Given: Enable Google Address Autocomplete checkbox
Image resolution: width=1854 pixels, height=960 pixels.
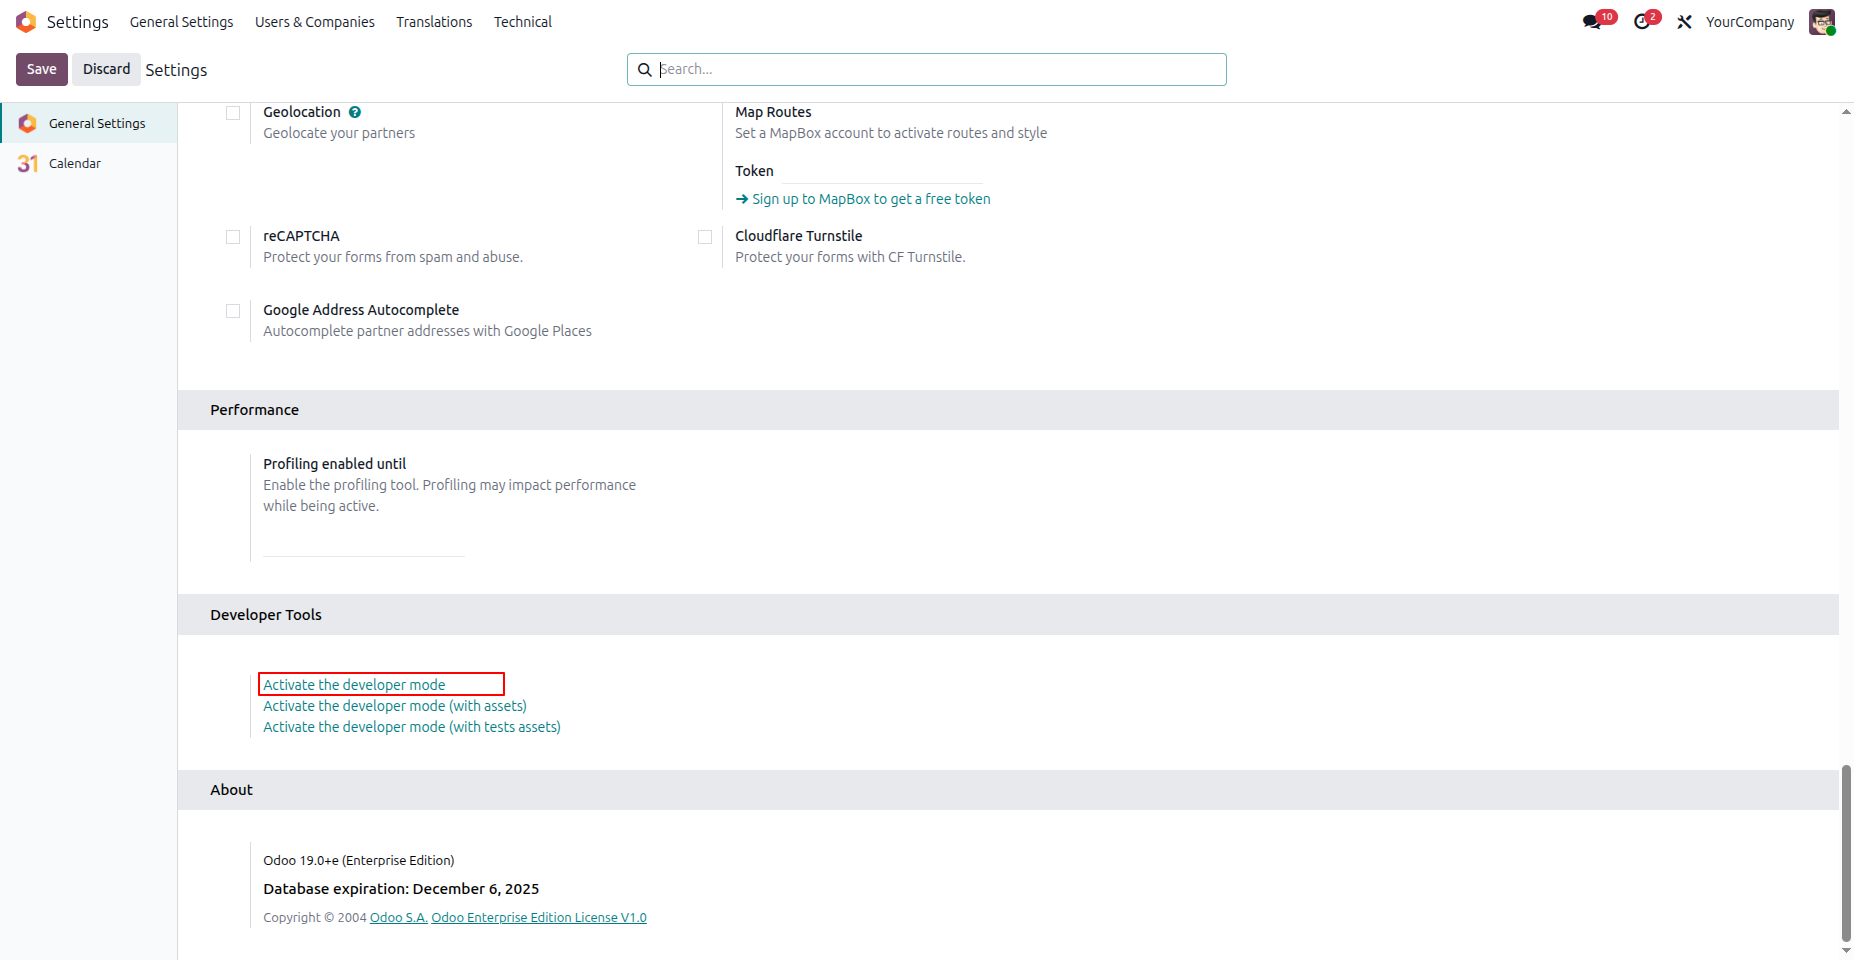Looking at the screenshot, I should point(233,311).
